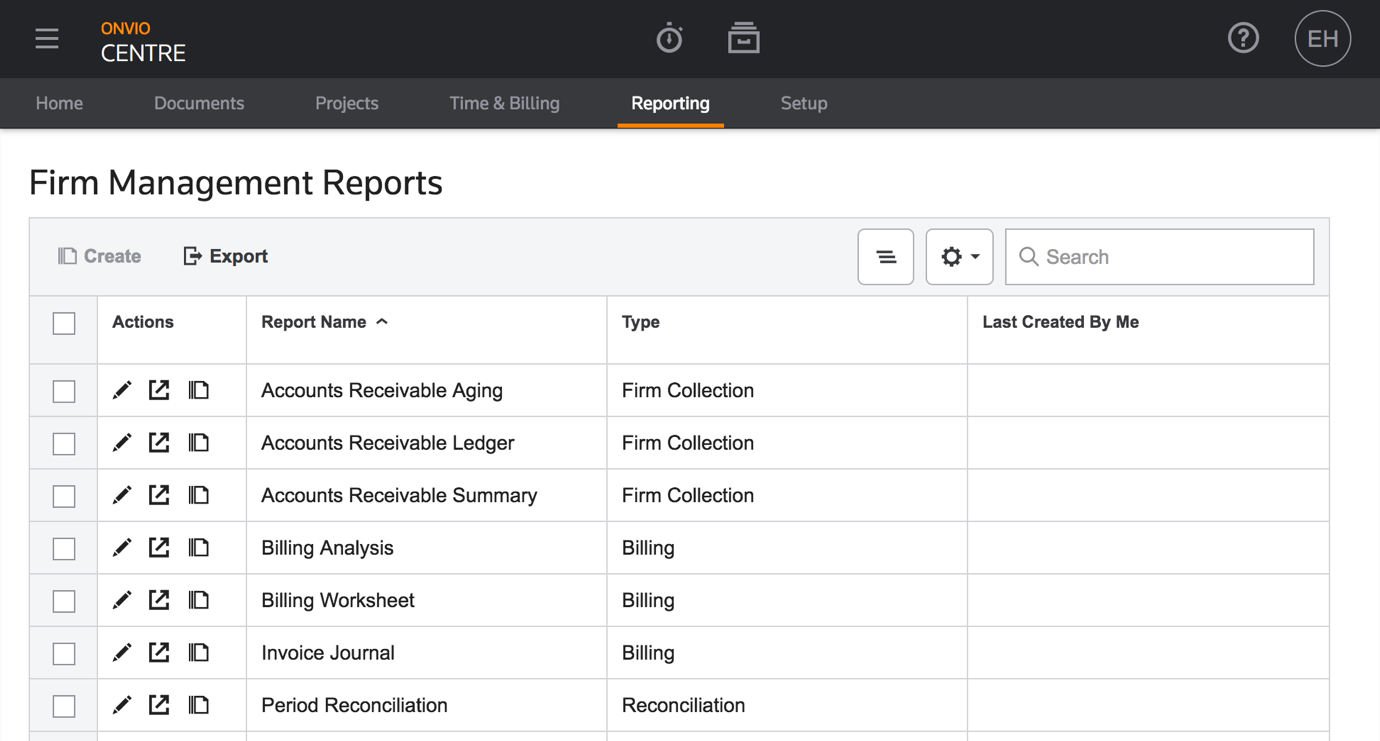Open Billing Analysis in new window

[x=159, y=547]
